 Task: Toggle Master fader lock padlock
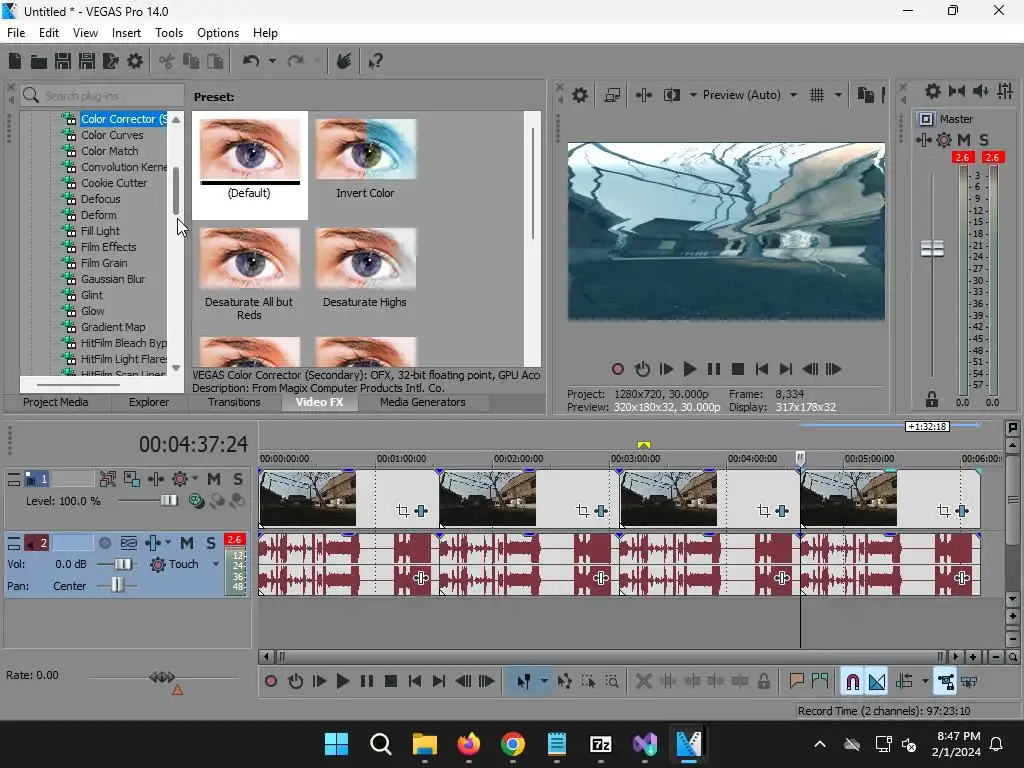point(932,399)
